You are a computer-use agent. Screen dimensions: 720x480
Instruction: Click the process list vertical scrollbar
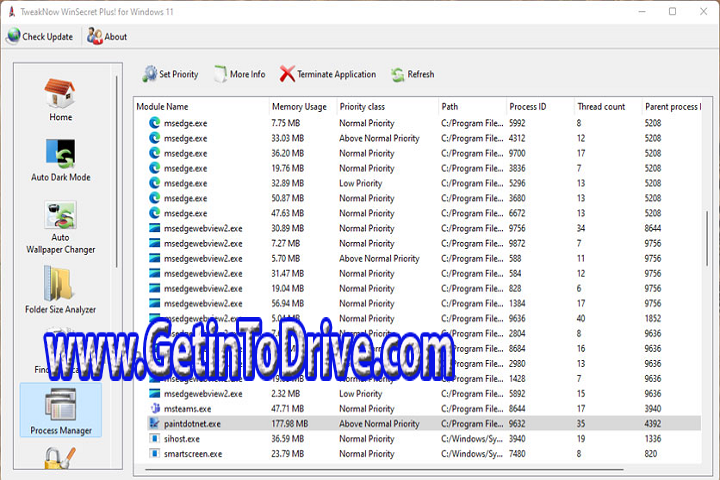click(707, 238)
